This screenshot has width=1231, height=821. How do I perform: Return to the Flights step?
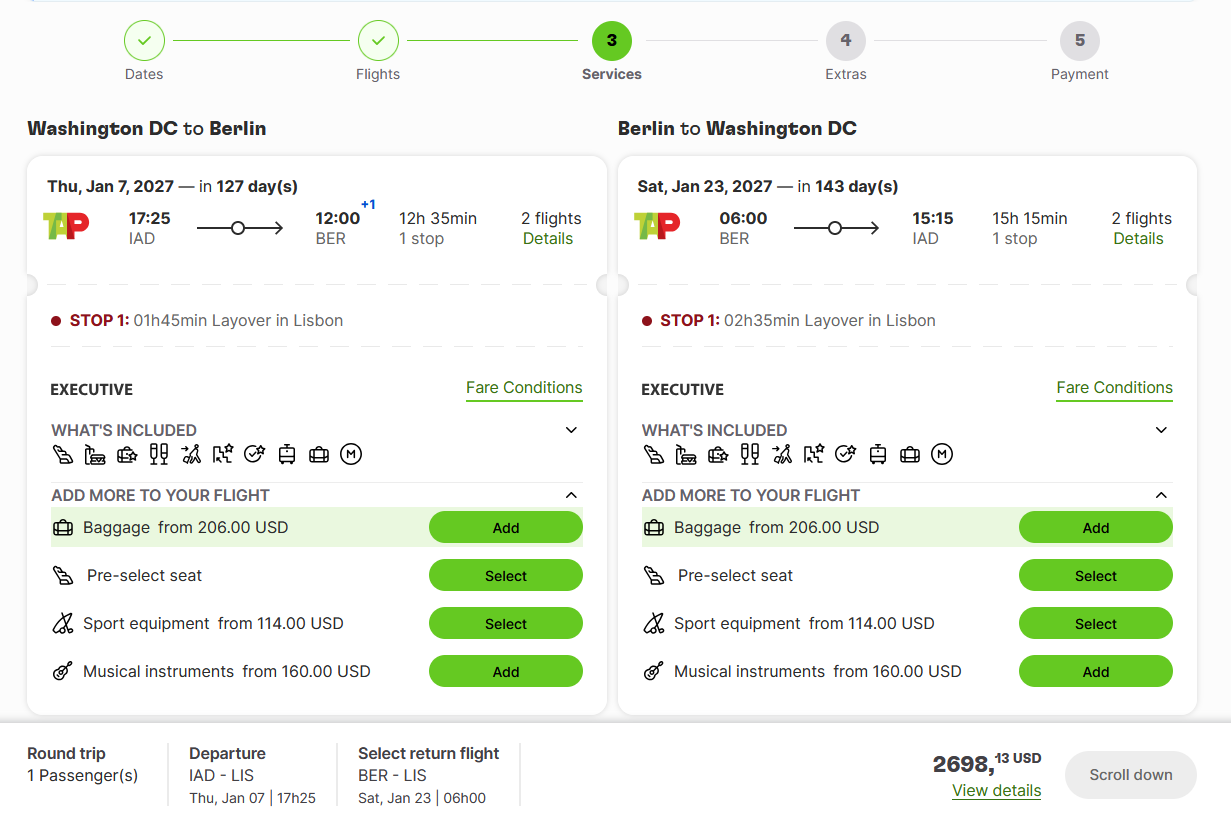click(378, 41)
